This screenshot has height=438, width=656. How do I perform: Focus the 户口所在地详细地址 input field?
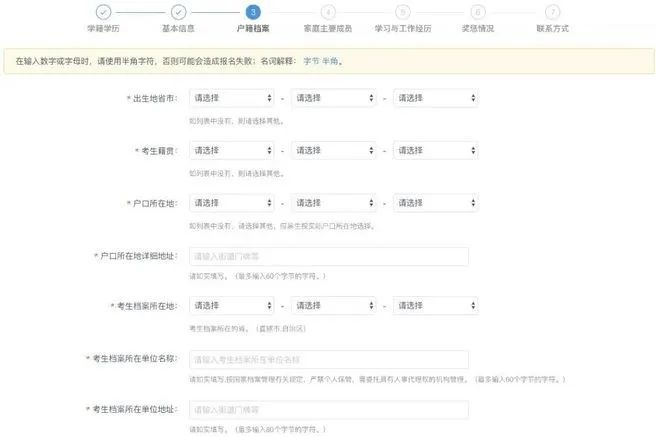click(x=329, y=256)
